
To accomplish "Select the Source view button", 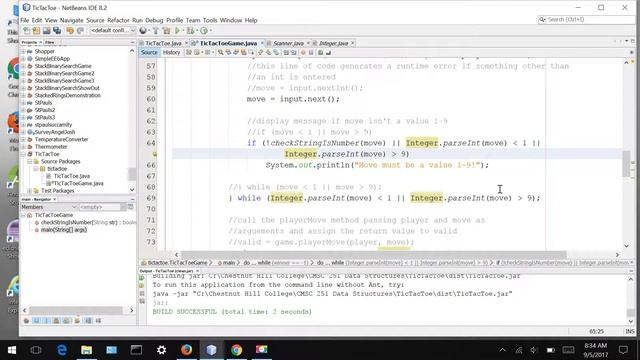I will (x=149, y=52).
